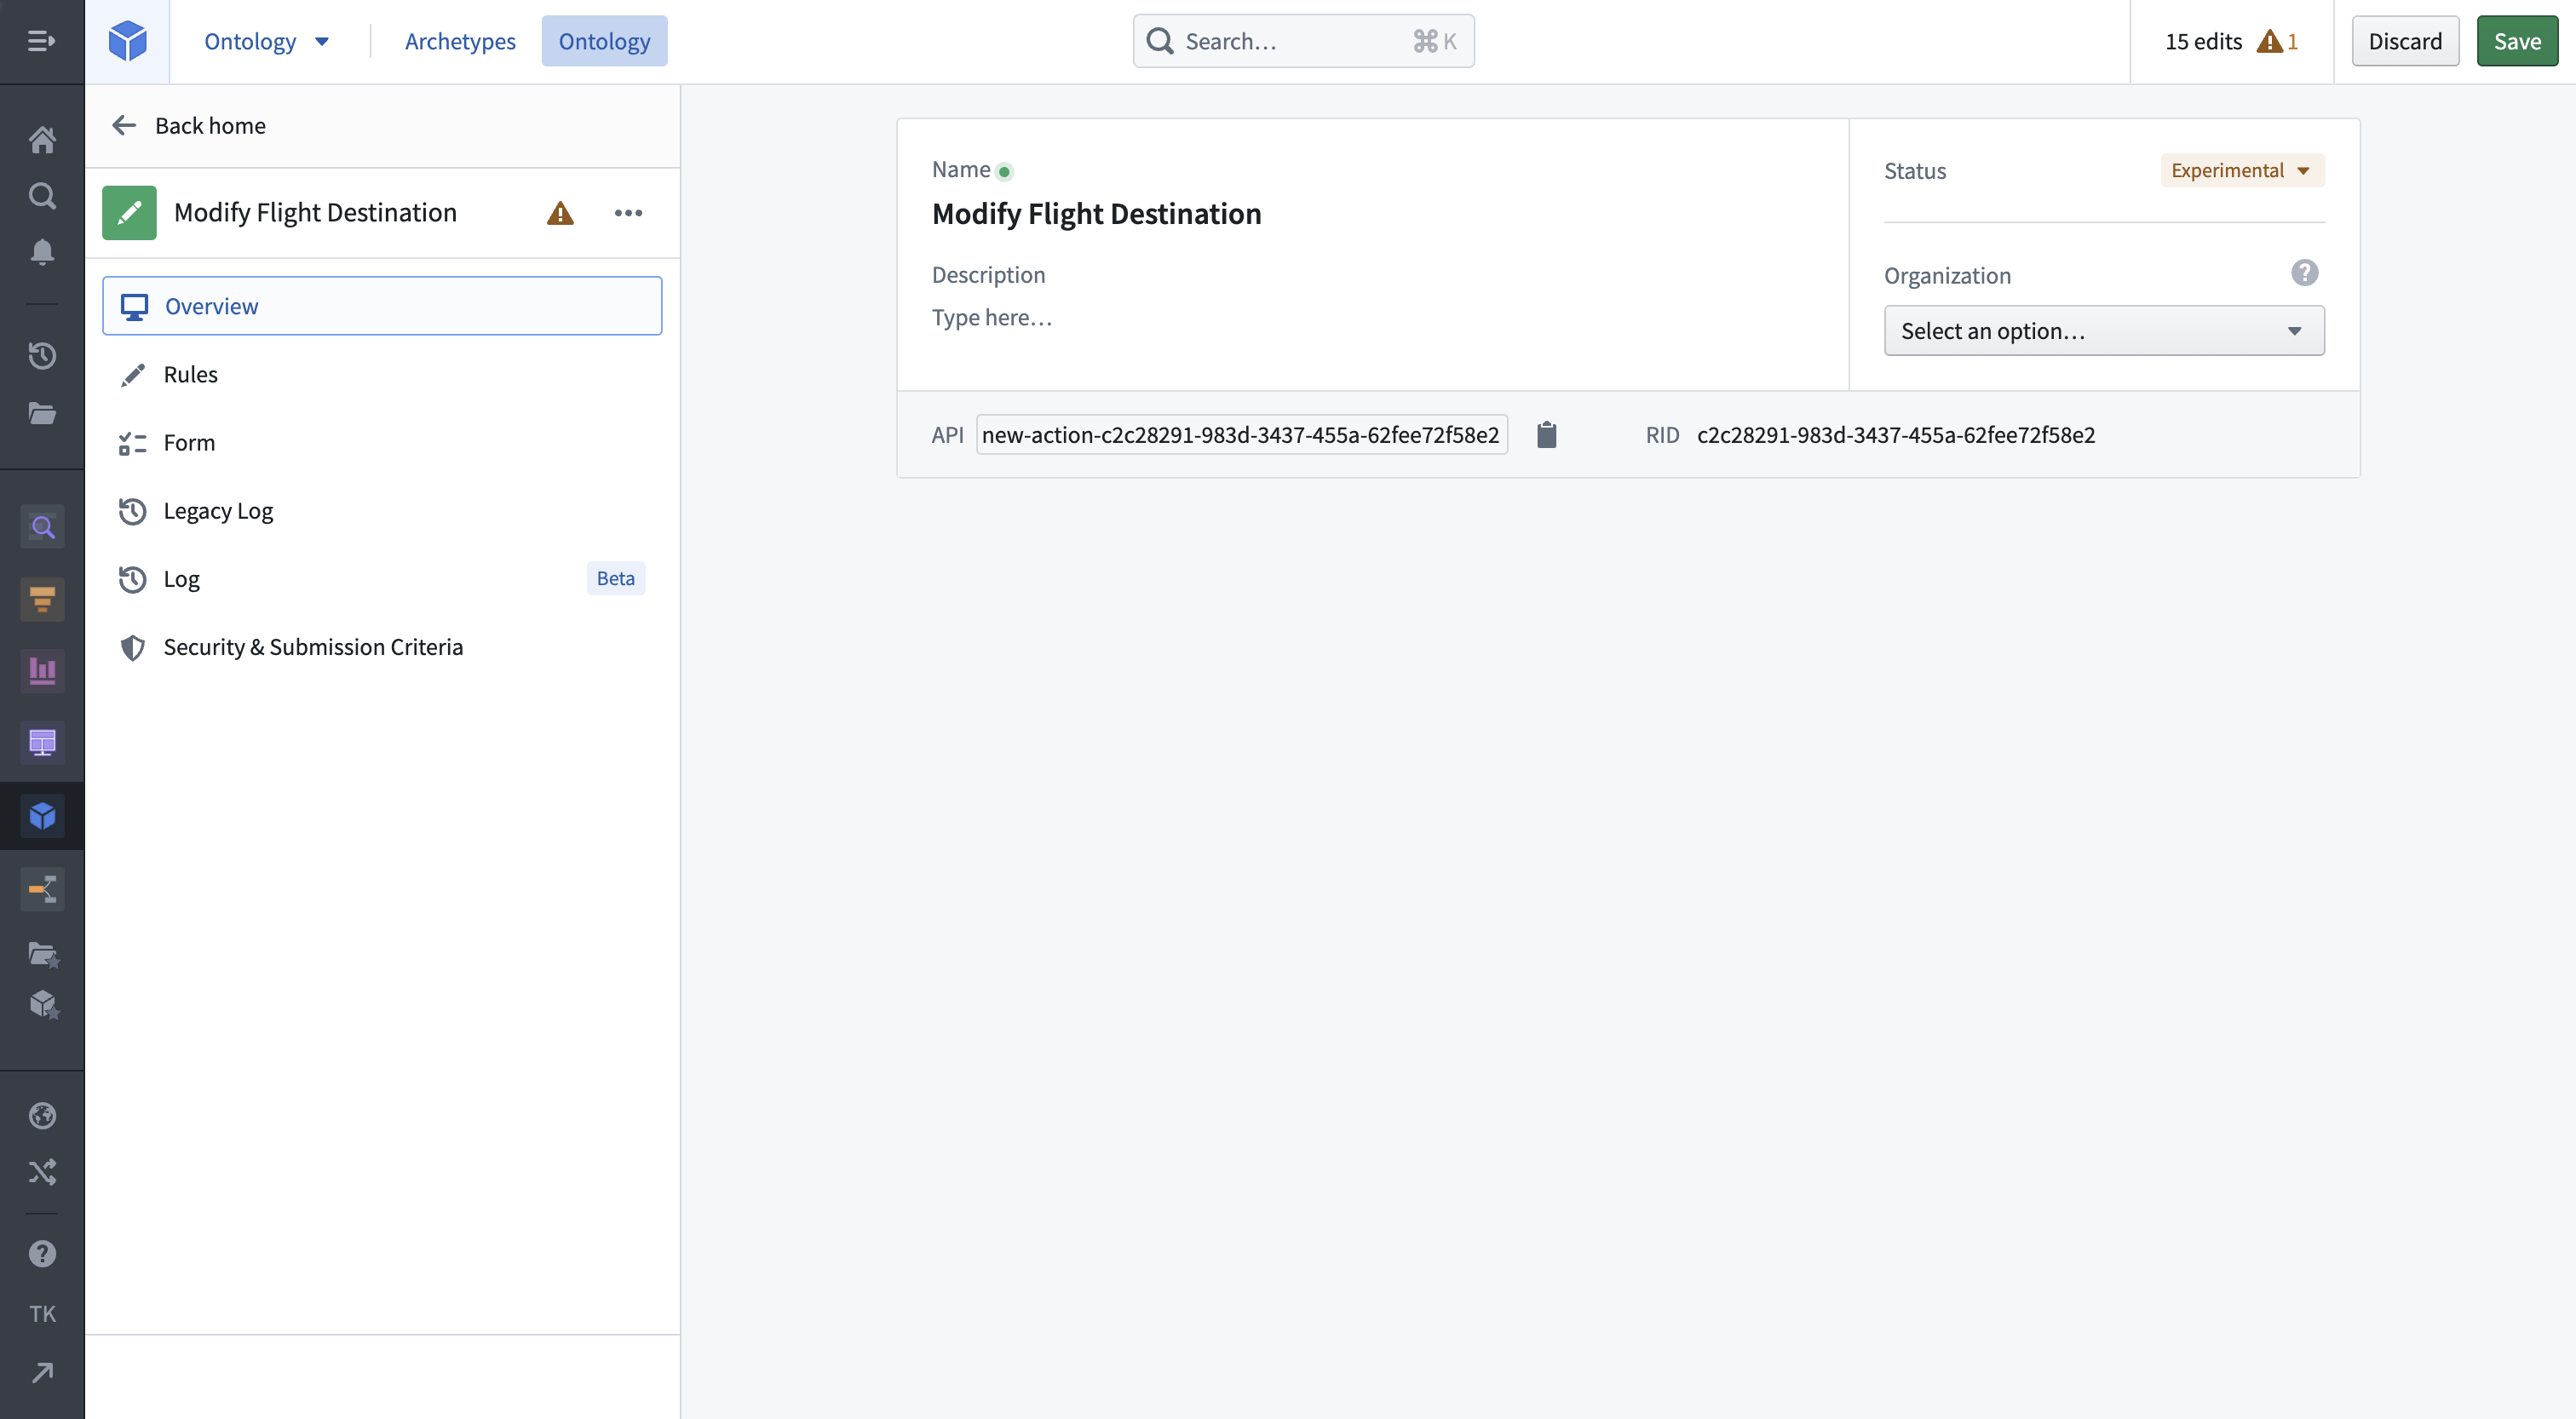The width and height of the screenshot is (2576, 1419).
Task: Switch to the Archetypes tab
Action: pos(460,41)
